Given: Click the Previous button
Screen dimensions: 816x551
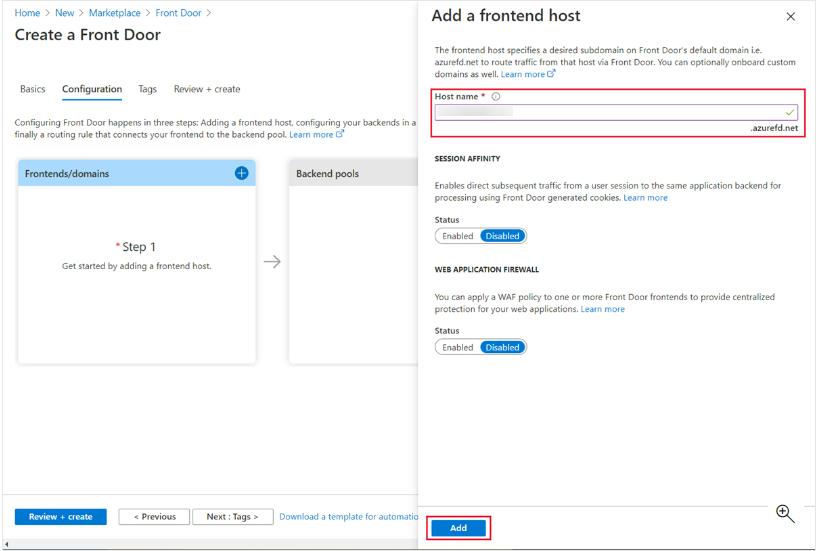Looking at the screenshot, I should click(153, 517).
